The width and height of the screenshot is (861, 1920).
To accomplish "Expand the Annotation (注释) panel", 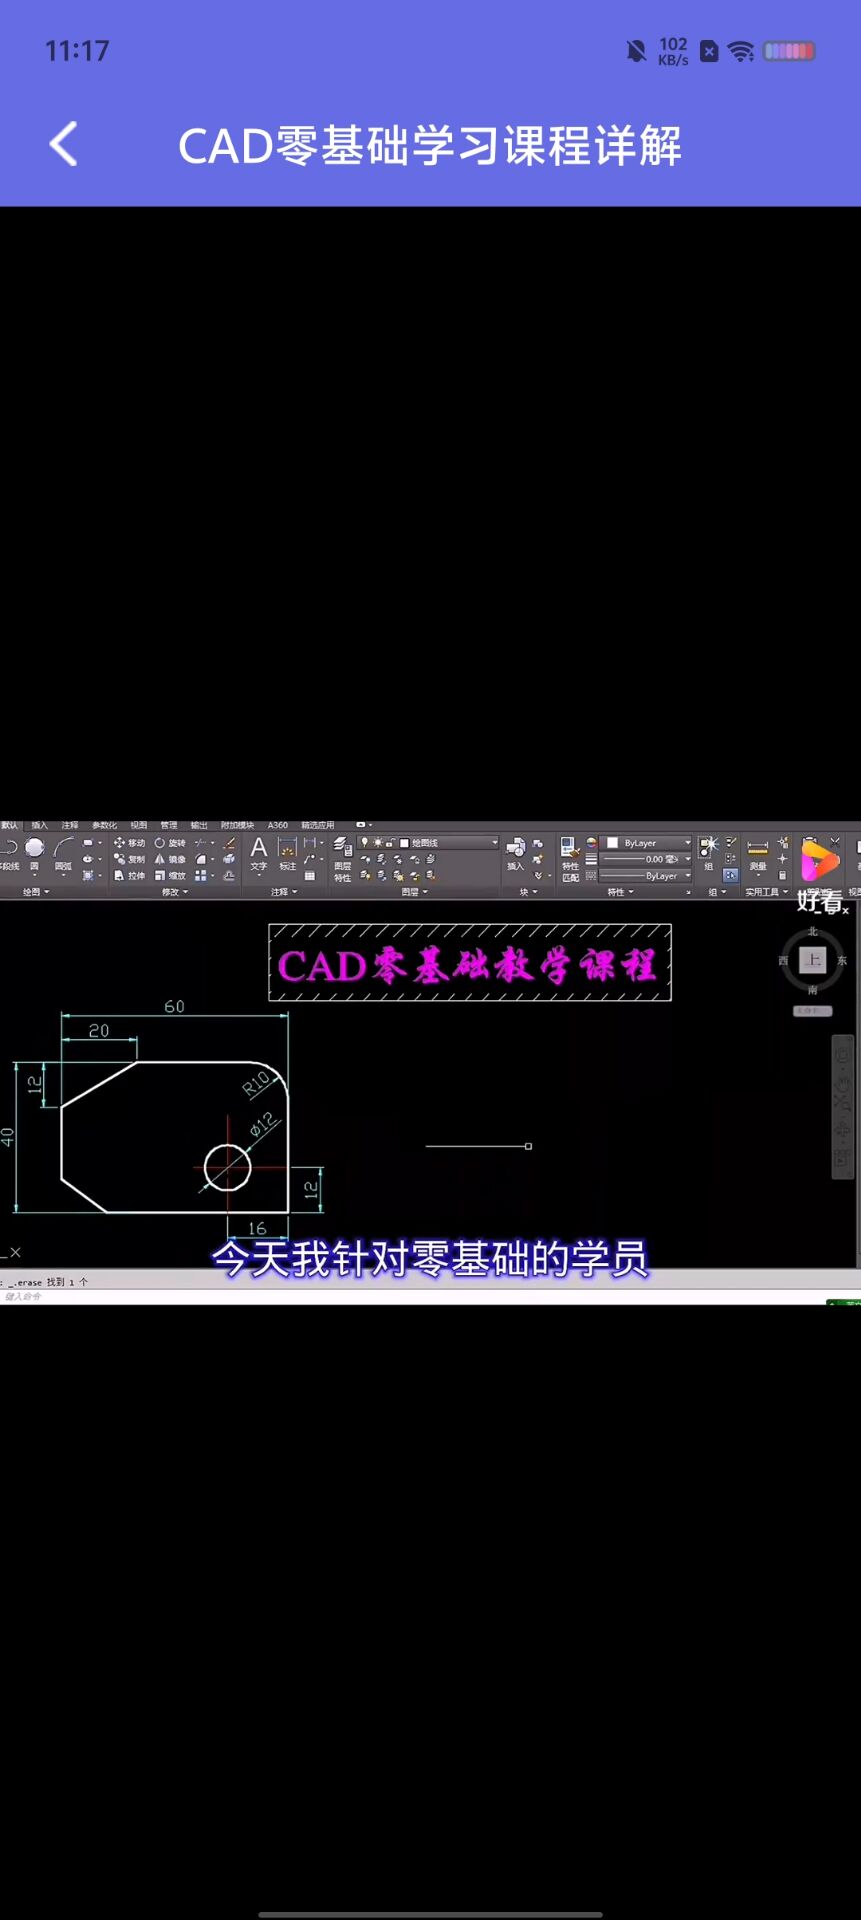I will 286,891.
